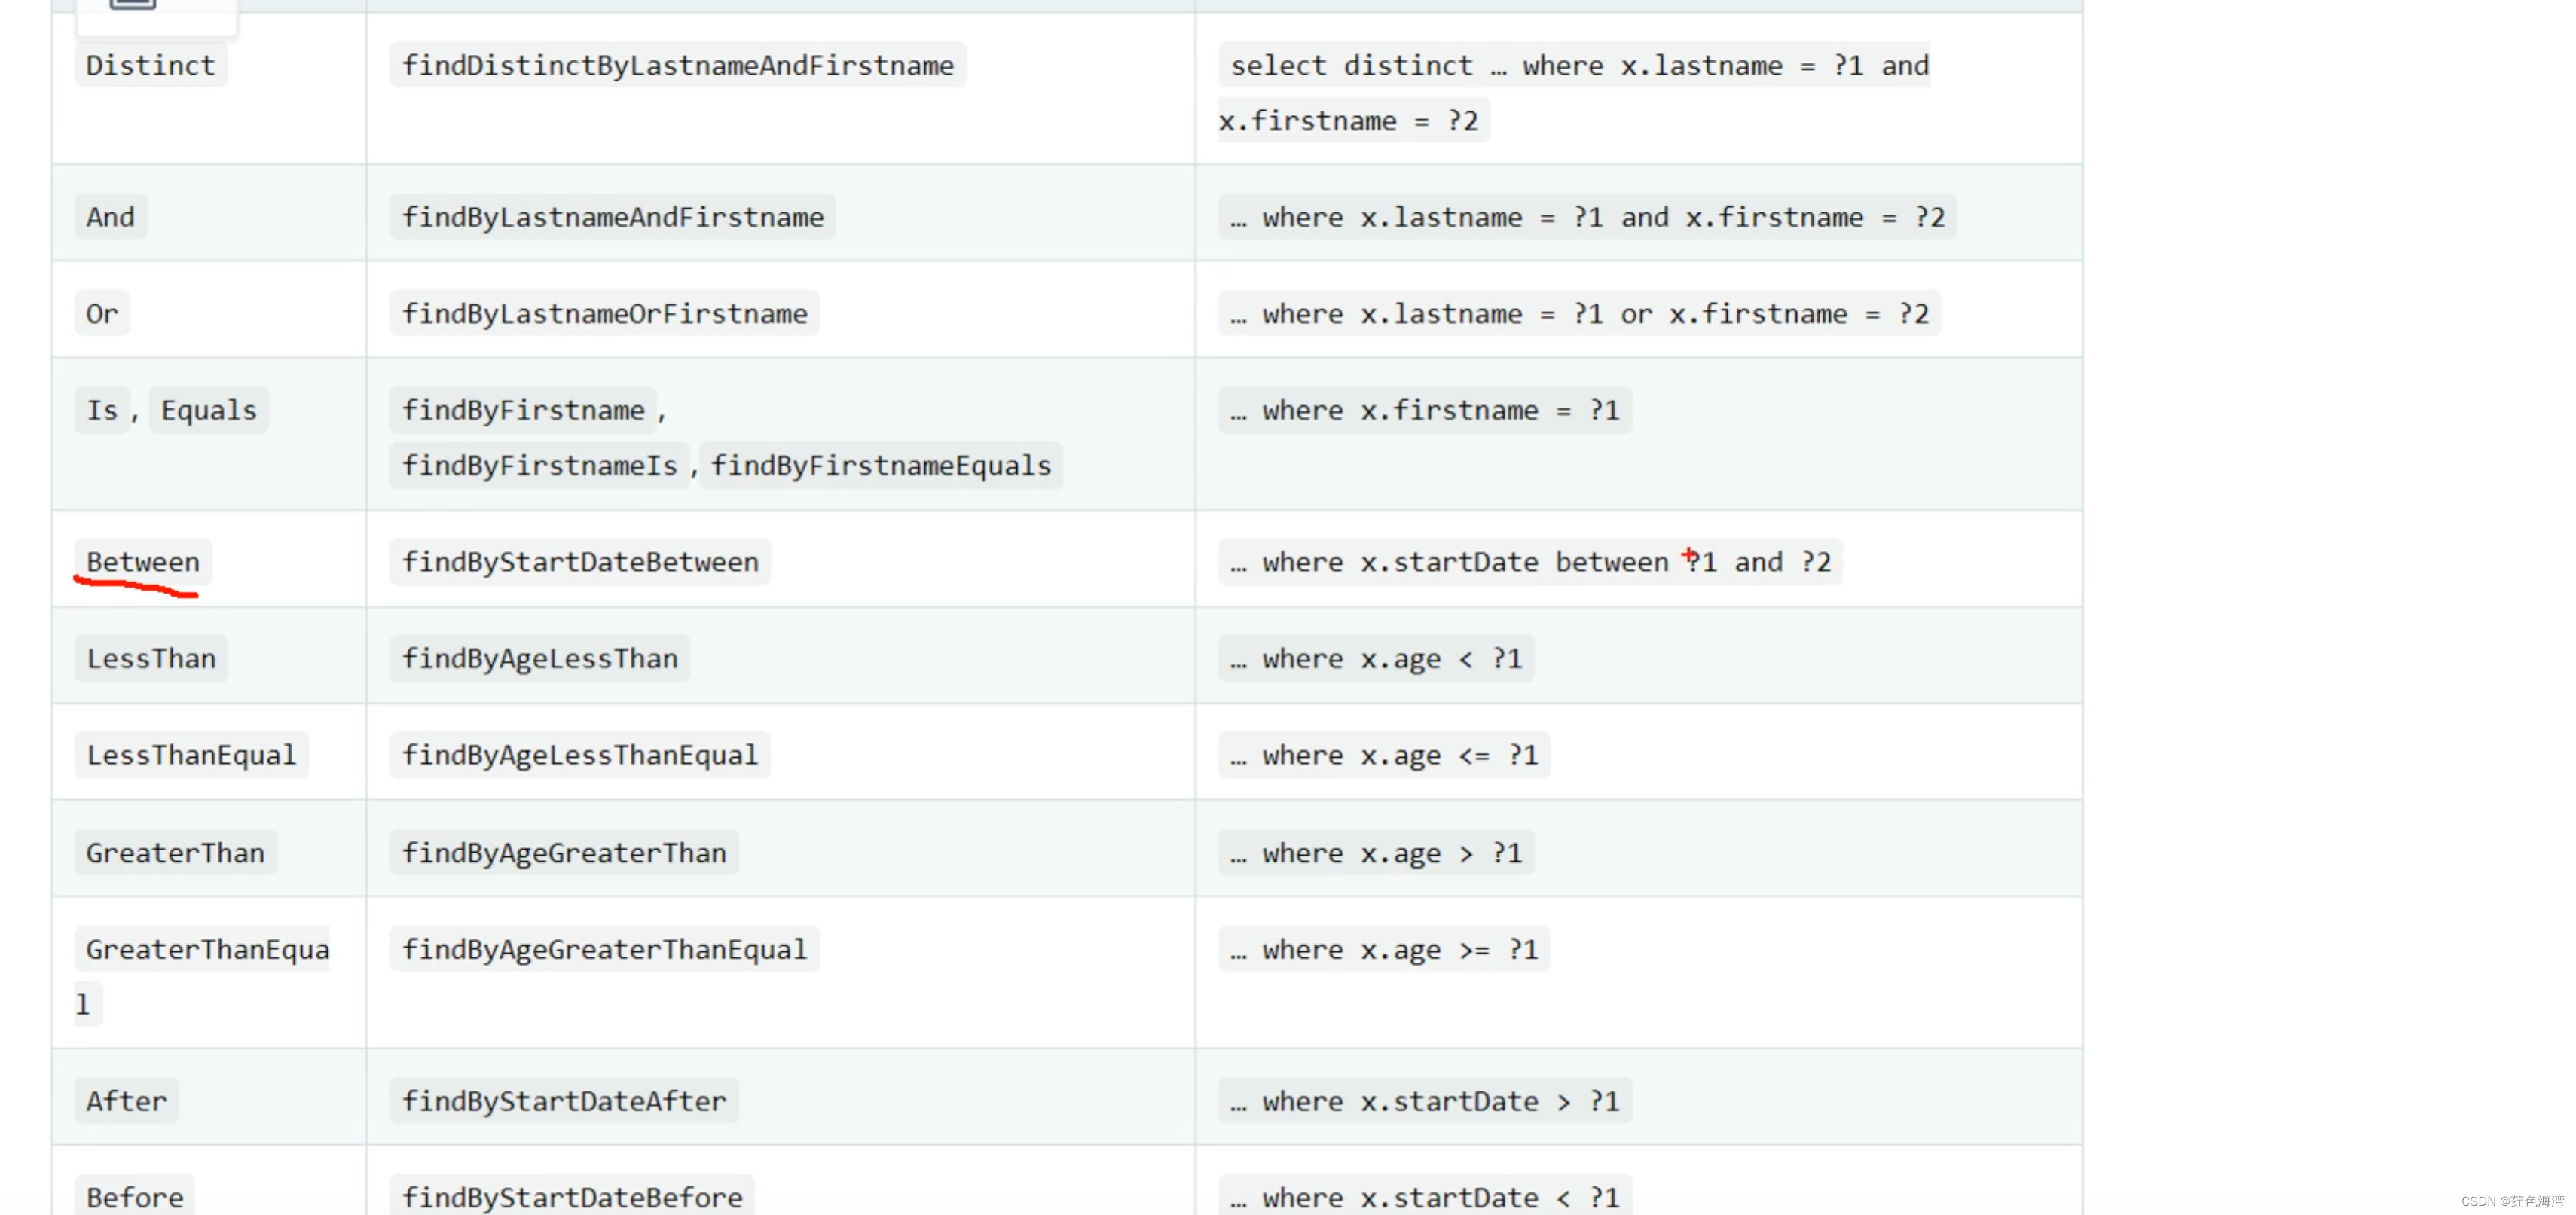Click "findByFirstnameEquals" code snippet

(x=881, y=464)
